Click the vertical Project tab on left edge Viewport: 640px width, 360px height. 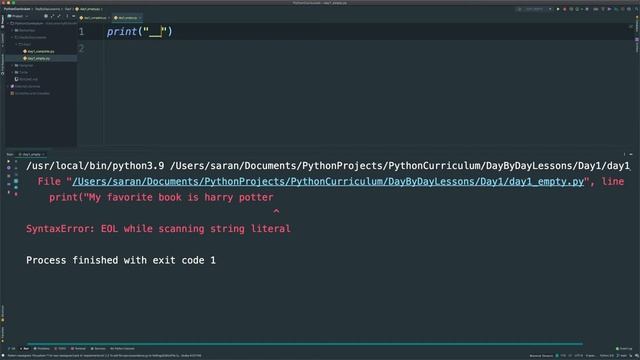[2, 21]
